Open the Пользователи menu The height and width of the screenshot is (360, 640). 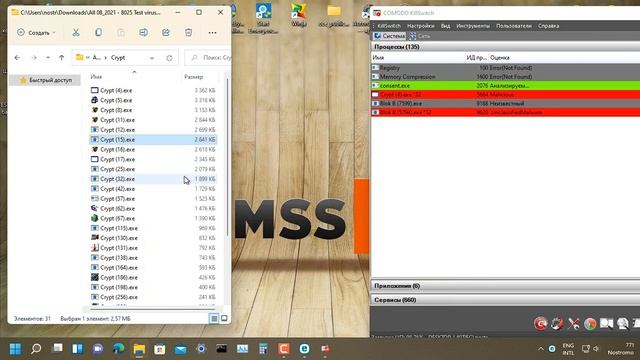(x=513, y=26)
